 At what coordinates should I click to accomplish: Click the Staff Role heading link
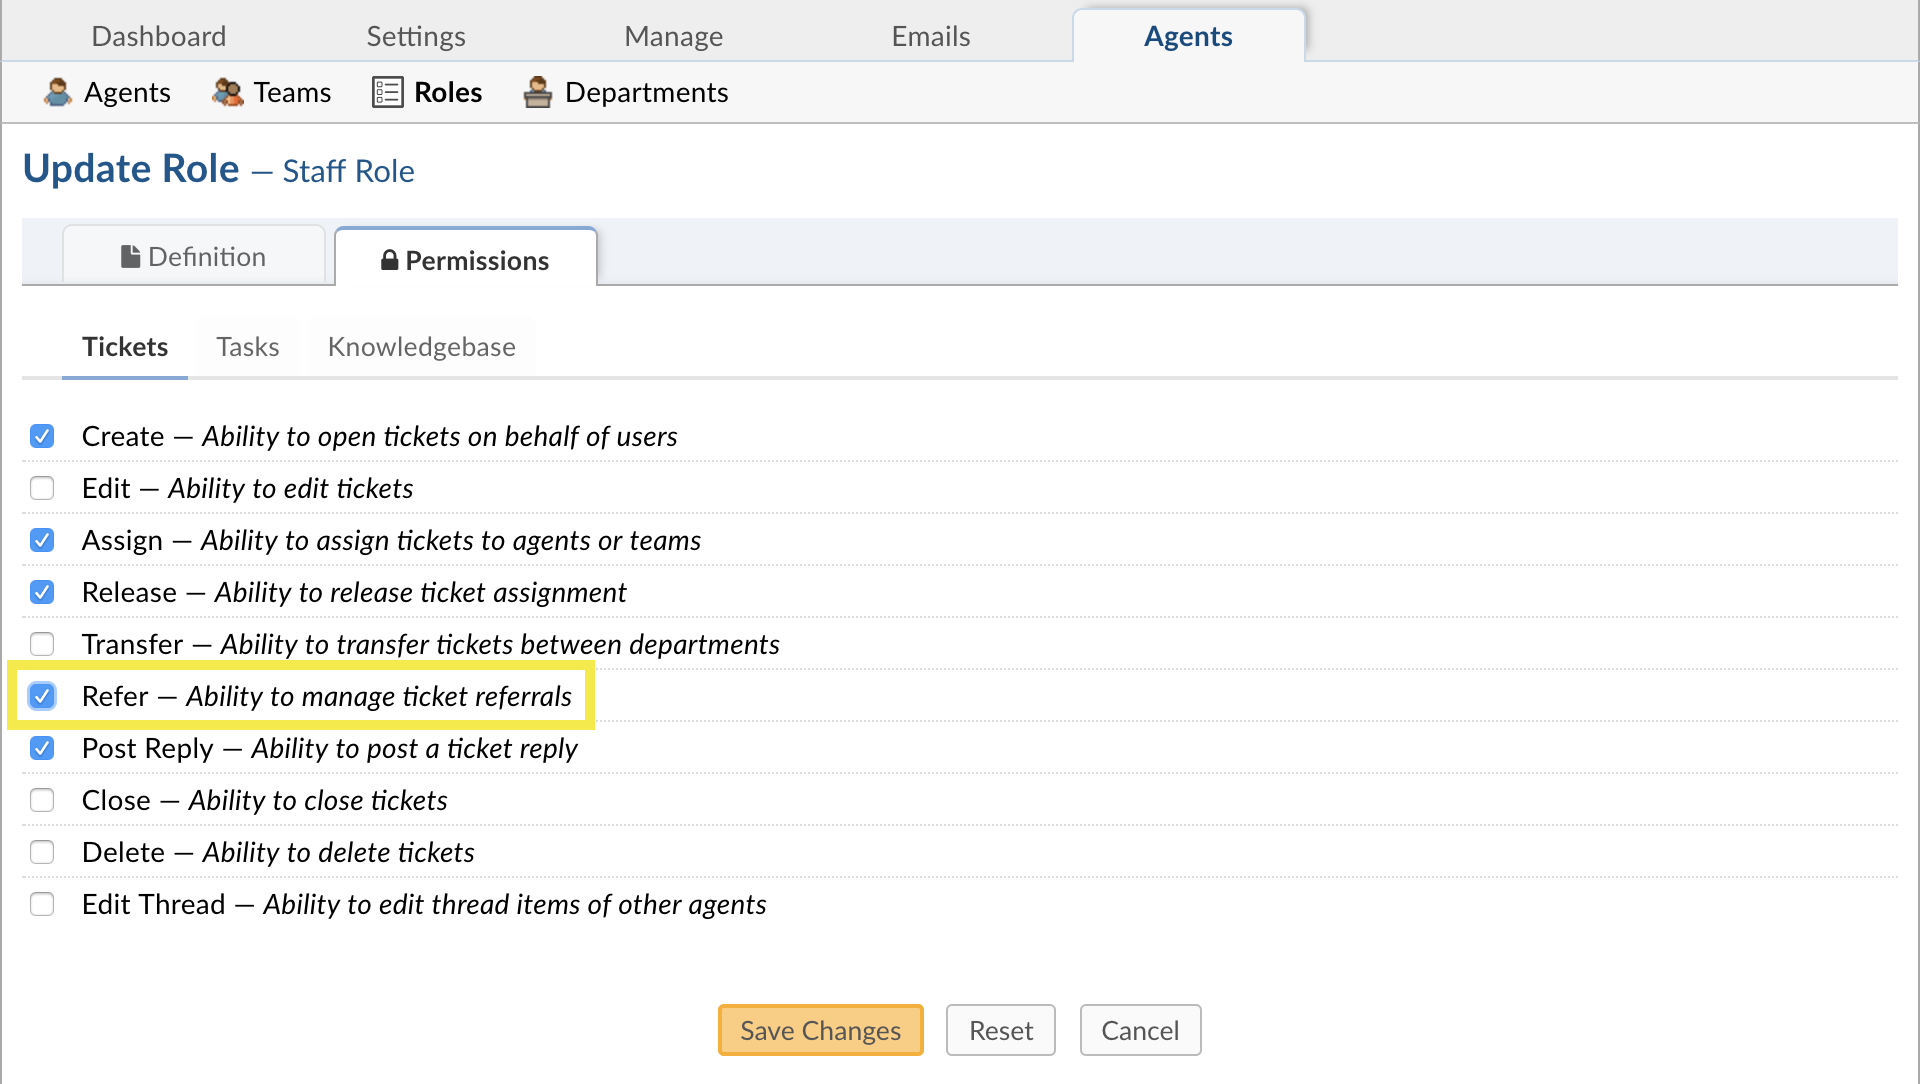click(348, 170)
